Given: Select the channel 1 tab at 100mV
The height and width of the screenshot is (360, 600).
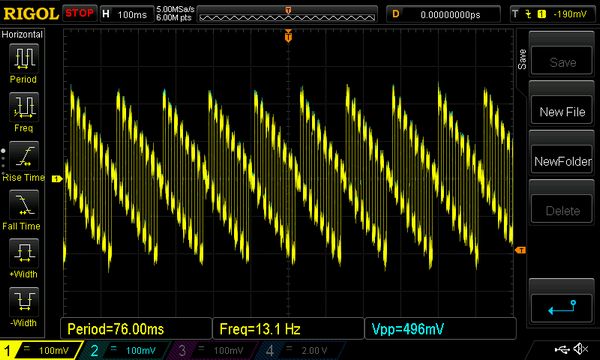Looking at the screenshot, I should point(40,350).
